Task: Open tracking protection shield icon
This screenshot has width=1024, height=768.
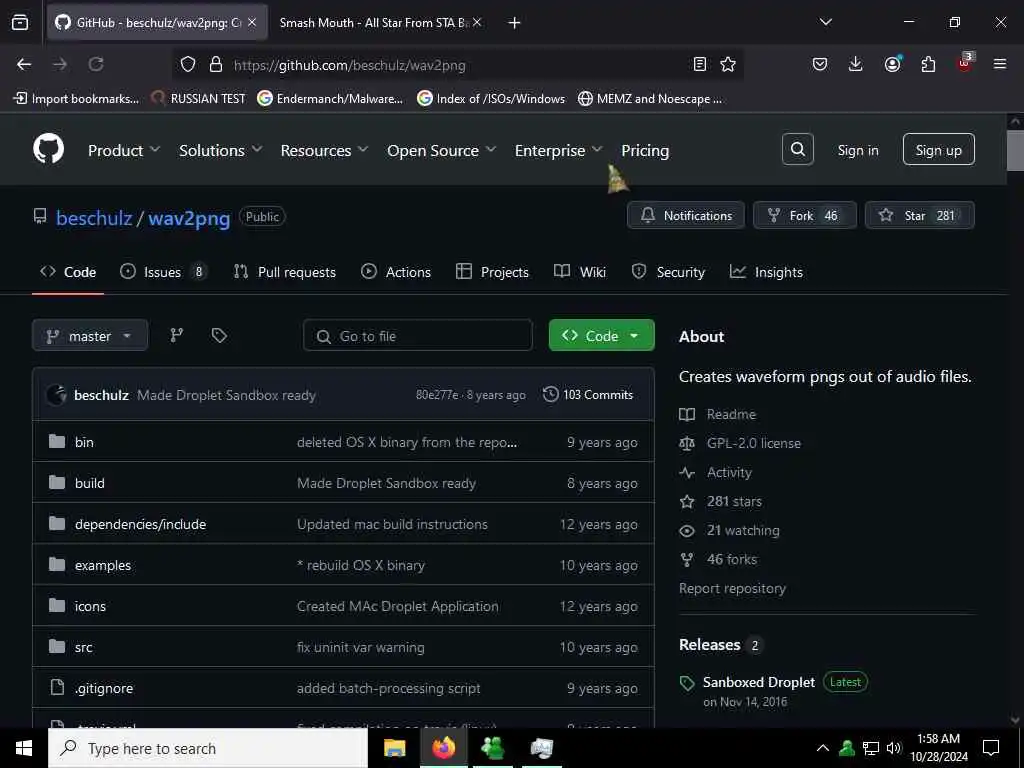Action: pyautogui.click(x=188, y=64)
